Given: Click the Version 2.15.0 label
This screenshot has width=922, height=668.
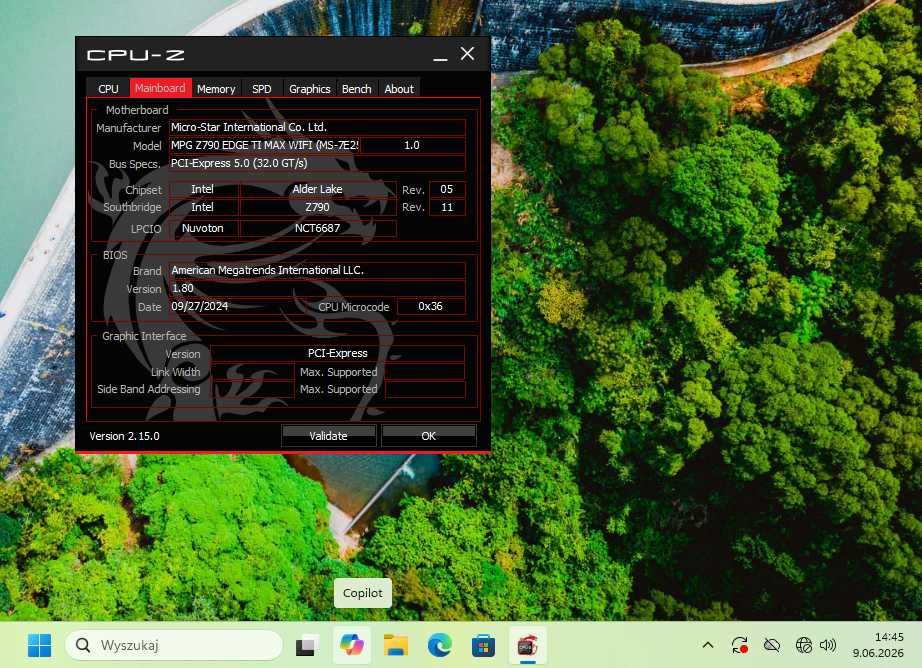Looking at the screenshot, I should point(124,436).
